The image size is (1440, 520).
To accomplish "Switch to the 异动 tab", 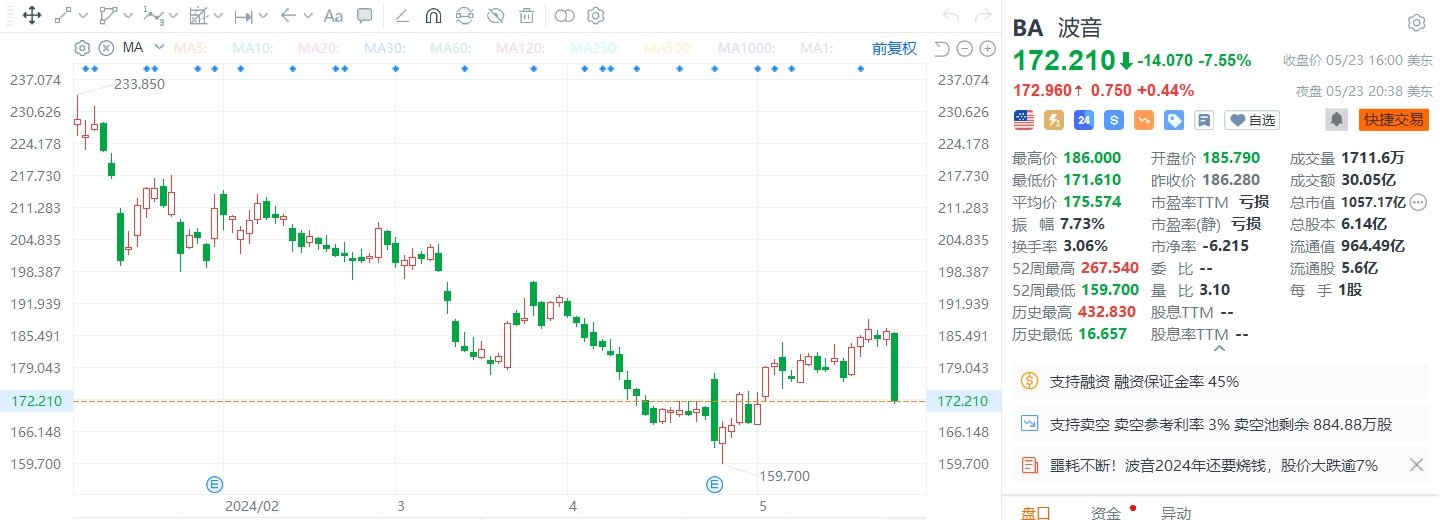I will [1176, 513].
